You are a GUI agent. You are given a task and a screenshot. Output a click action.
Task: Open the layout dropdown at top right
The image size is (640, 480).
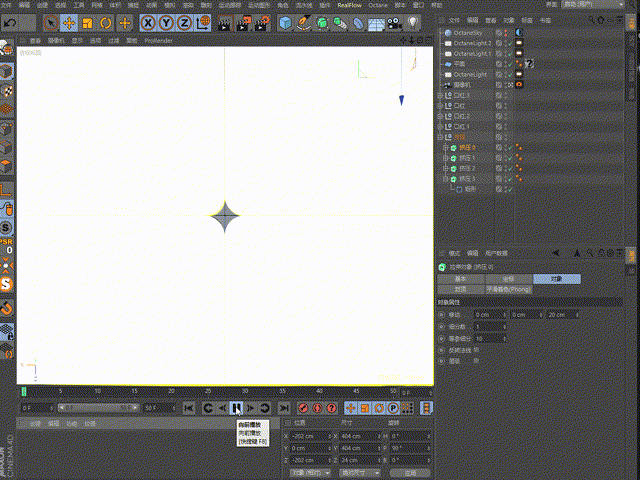pyautogui.click(x=593, y=4)
